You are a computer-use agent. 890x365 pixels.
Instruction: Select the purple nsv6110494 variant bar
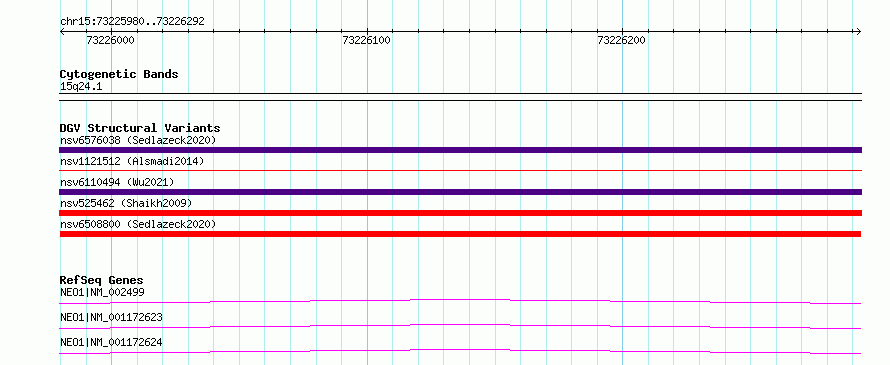pos(460,192)
